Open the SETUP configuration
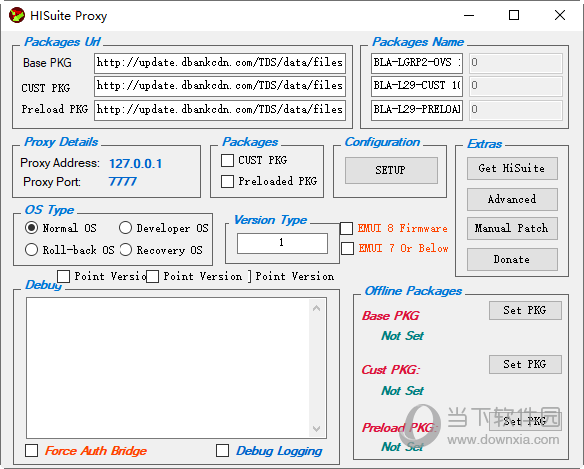This screenshot has width=584, height=469. tap(391, 170)
